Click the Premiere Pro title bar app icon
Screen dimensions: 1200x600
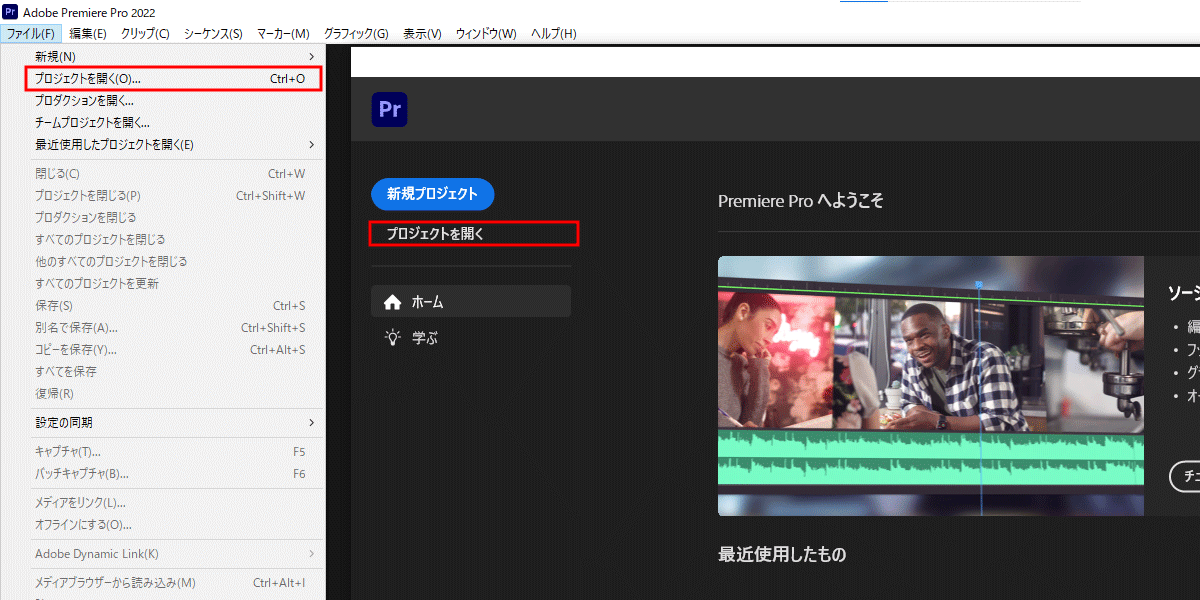pos(9,11)
